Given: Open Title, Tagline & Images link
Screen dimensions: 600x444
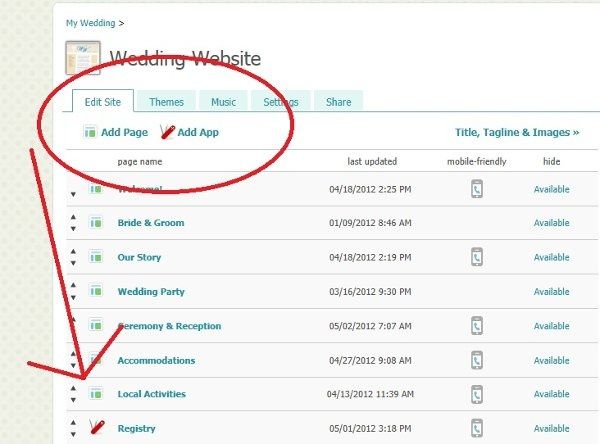Looking at the screenshot, I should (516, 132).
